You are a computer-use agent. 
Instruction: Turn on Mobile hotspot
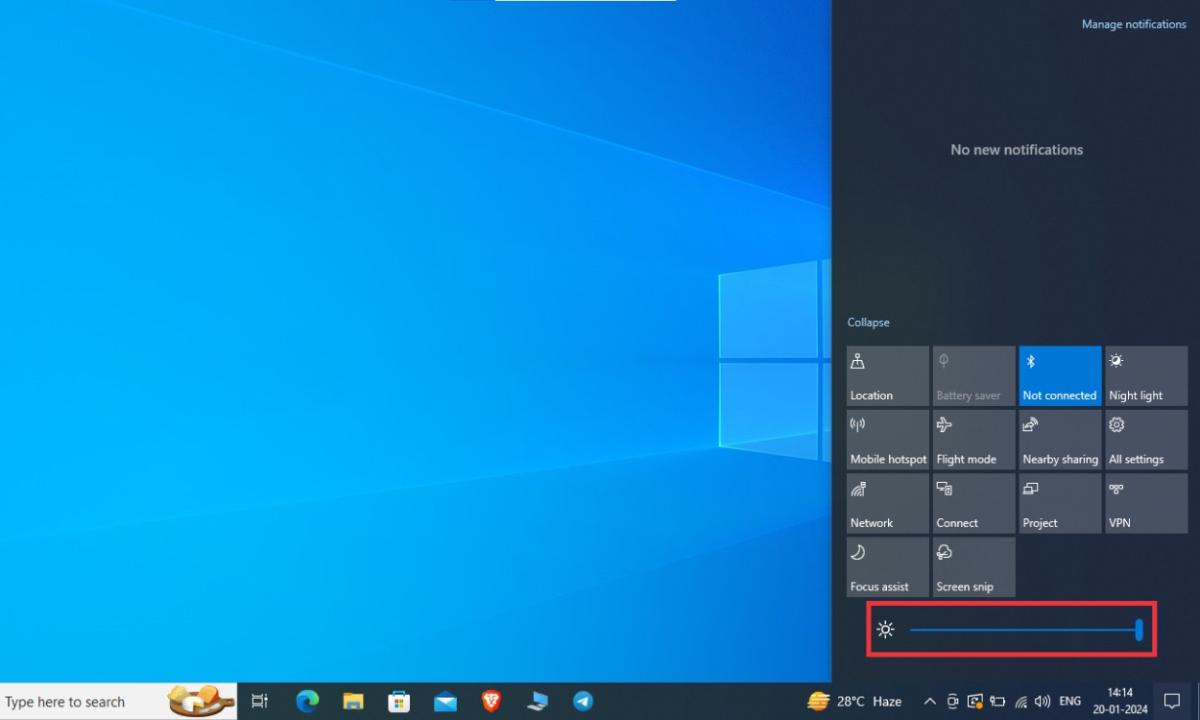(886, 439)
